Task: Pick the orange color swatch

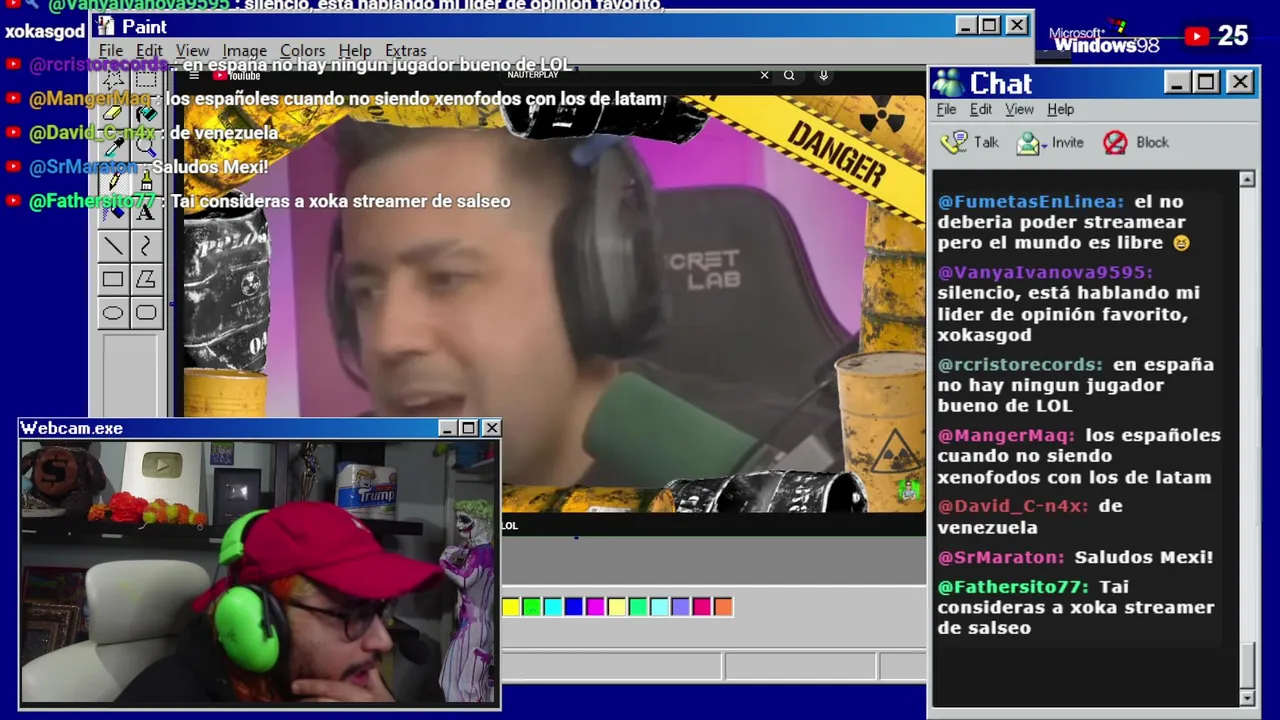Action: point(722,606)
